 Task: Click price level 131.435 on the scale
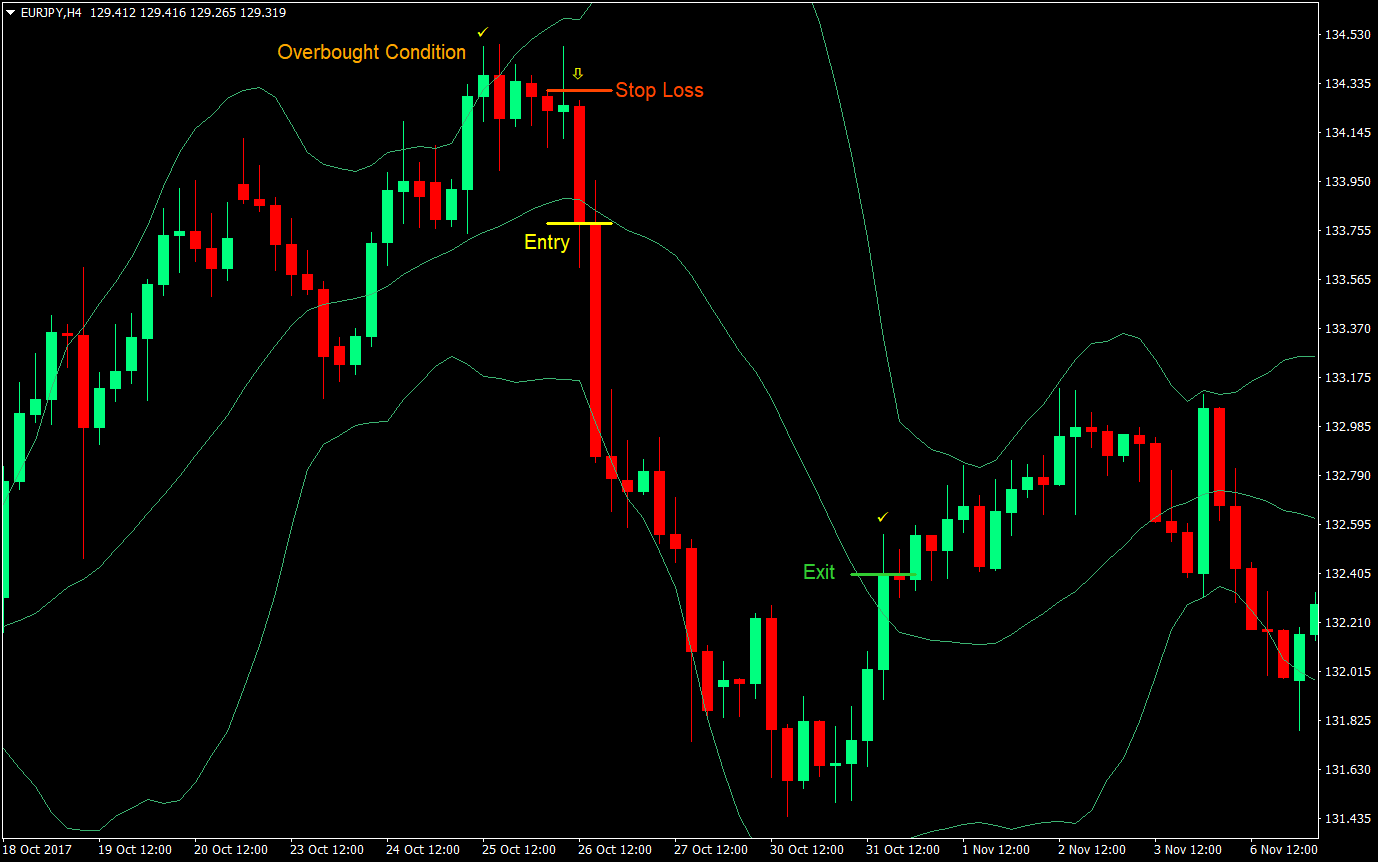click(x=1347, y=819)
